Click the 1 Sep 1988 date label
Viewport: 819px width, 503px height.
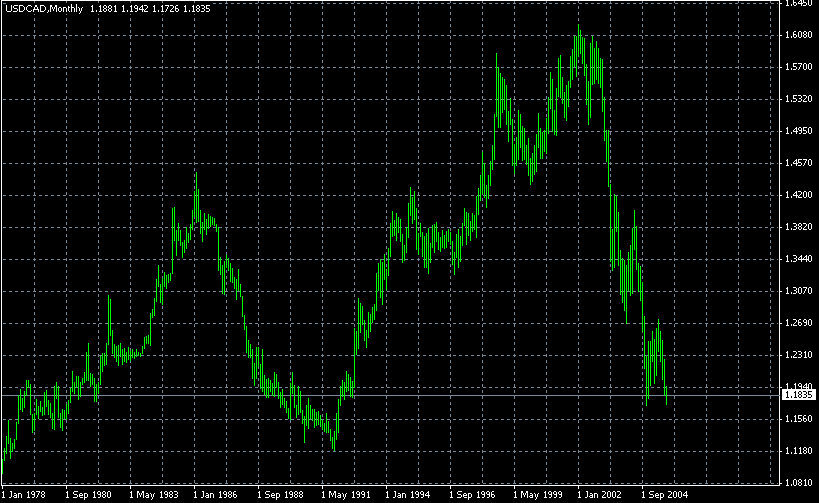pos(280,495)
